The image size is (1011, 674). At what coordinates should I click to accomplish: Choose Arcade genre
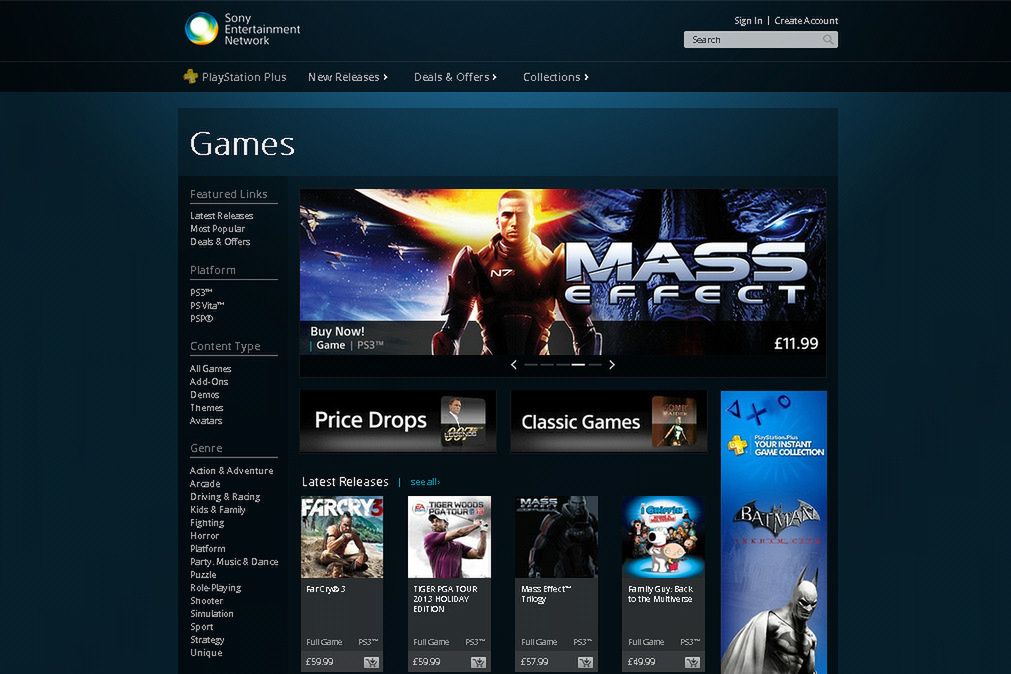(x=205, y=483)
